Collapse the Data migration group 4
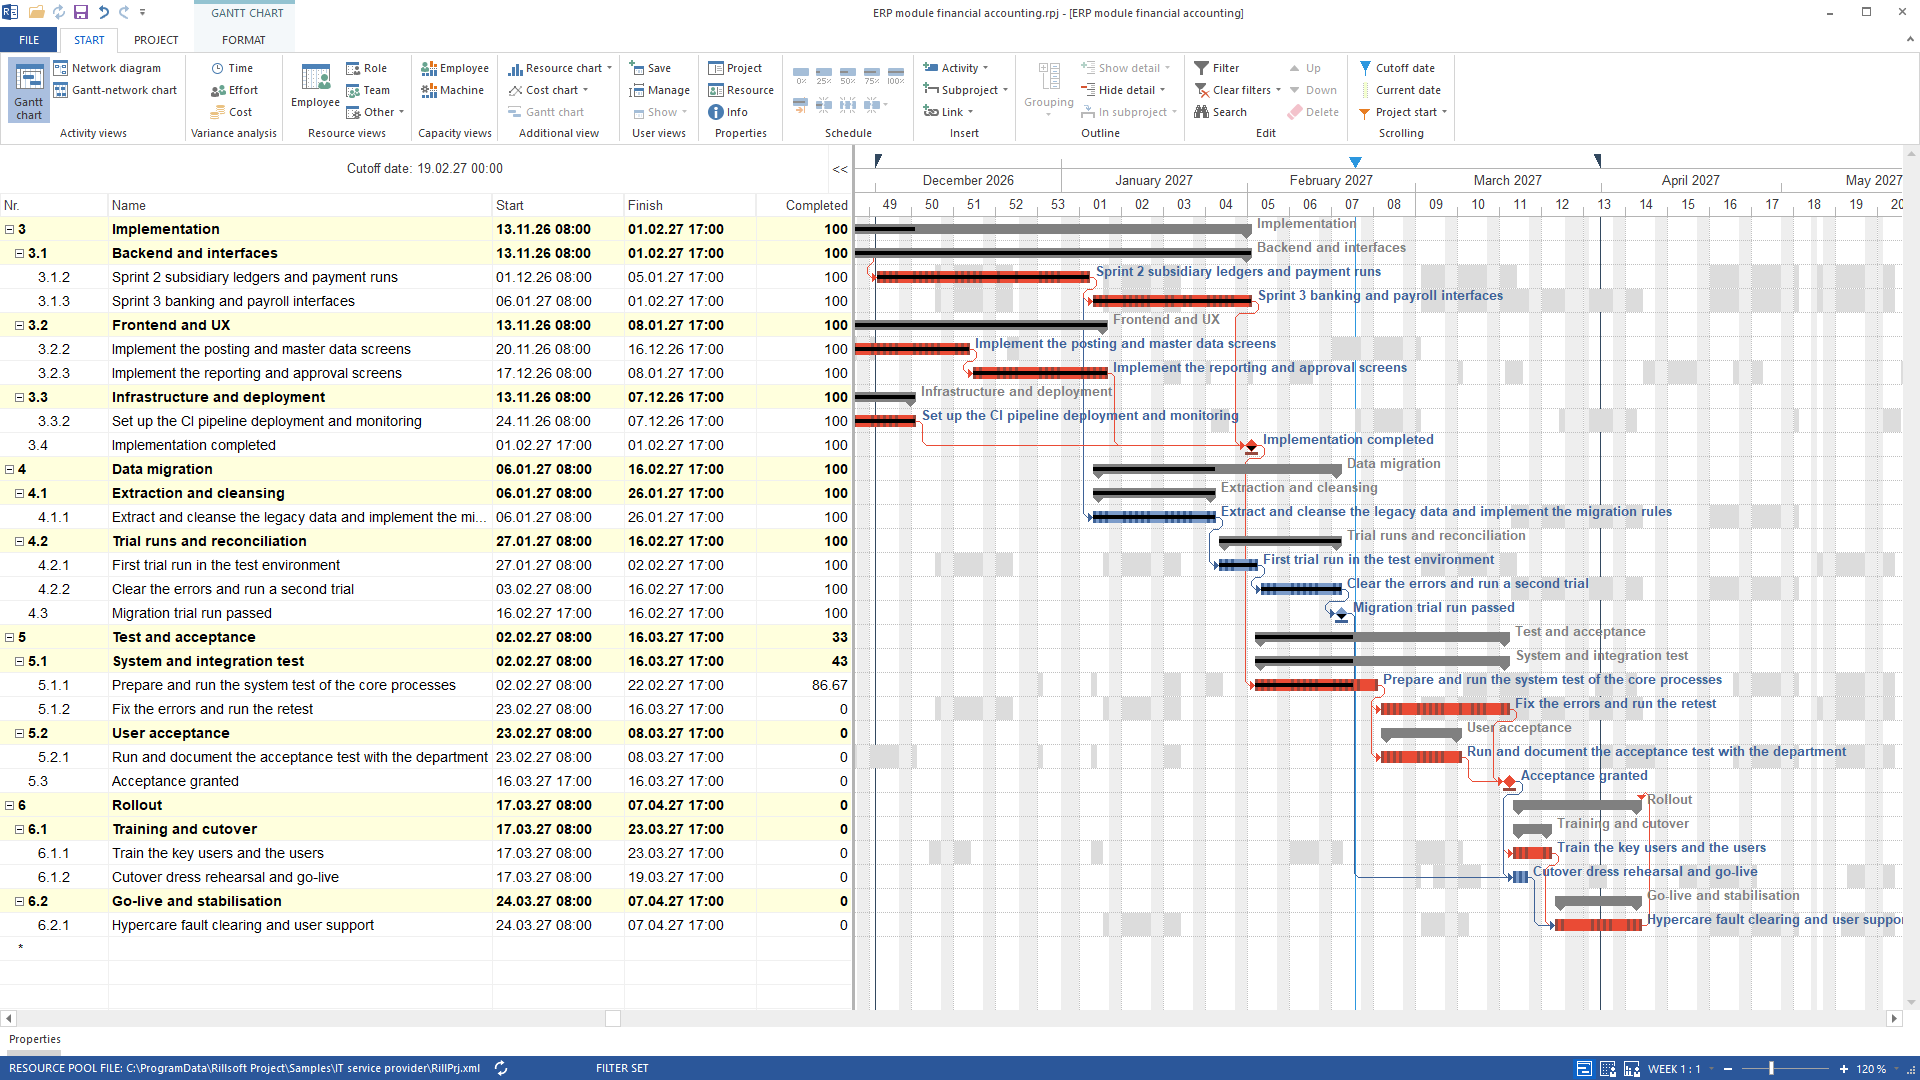The width and height of the screenshot is (1920, 1080). 10,469
